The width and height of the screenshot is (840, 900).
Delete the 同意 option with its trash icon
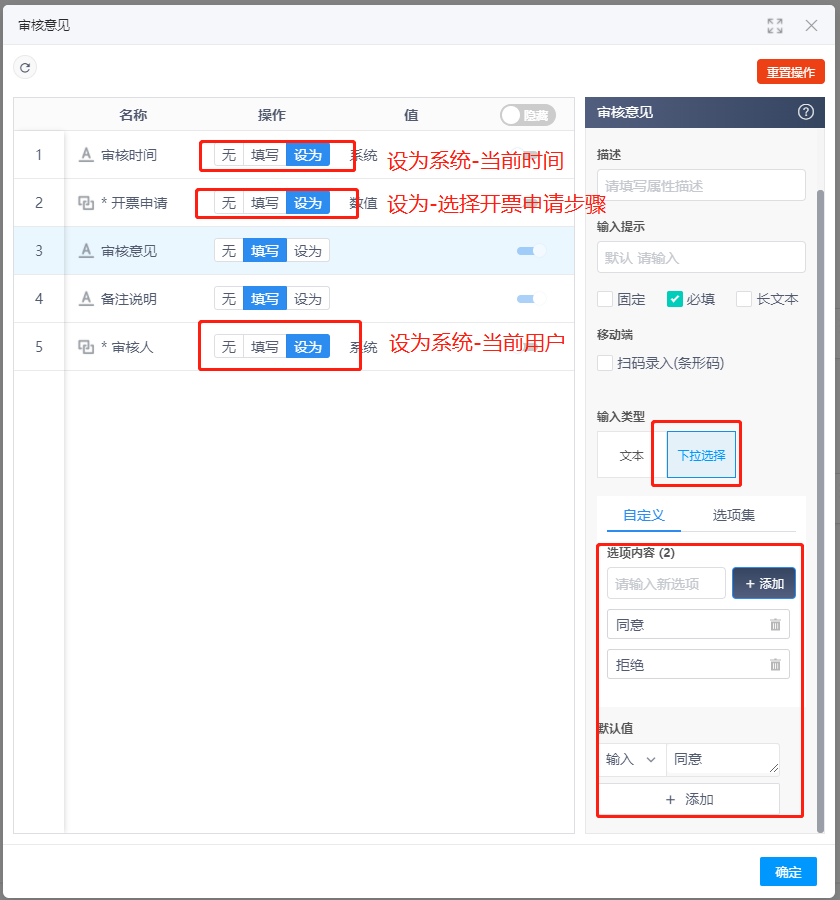(x=777, y=623)
